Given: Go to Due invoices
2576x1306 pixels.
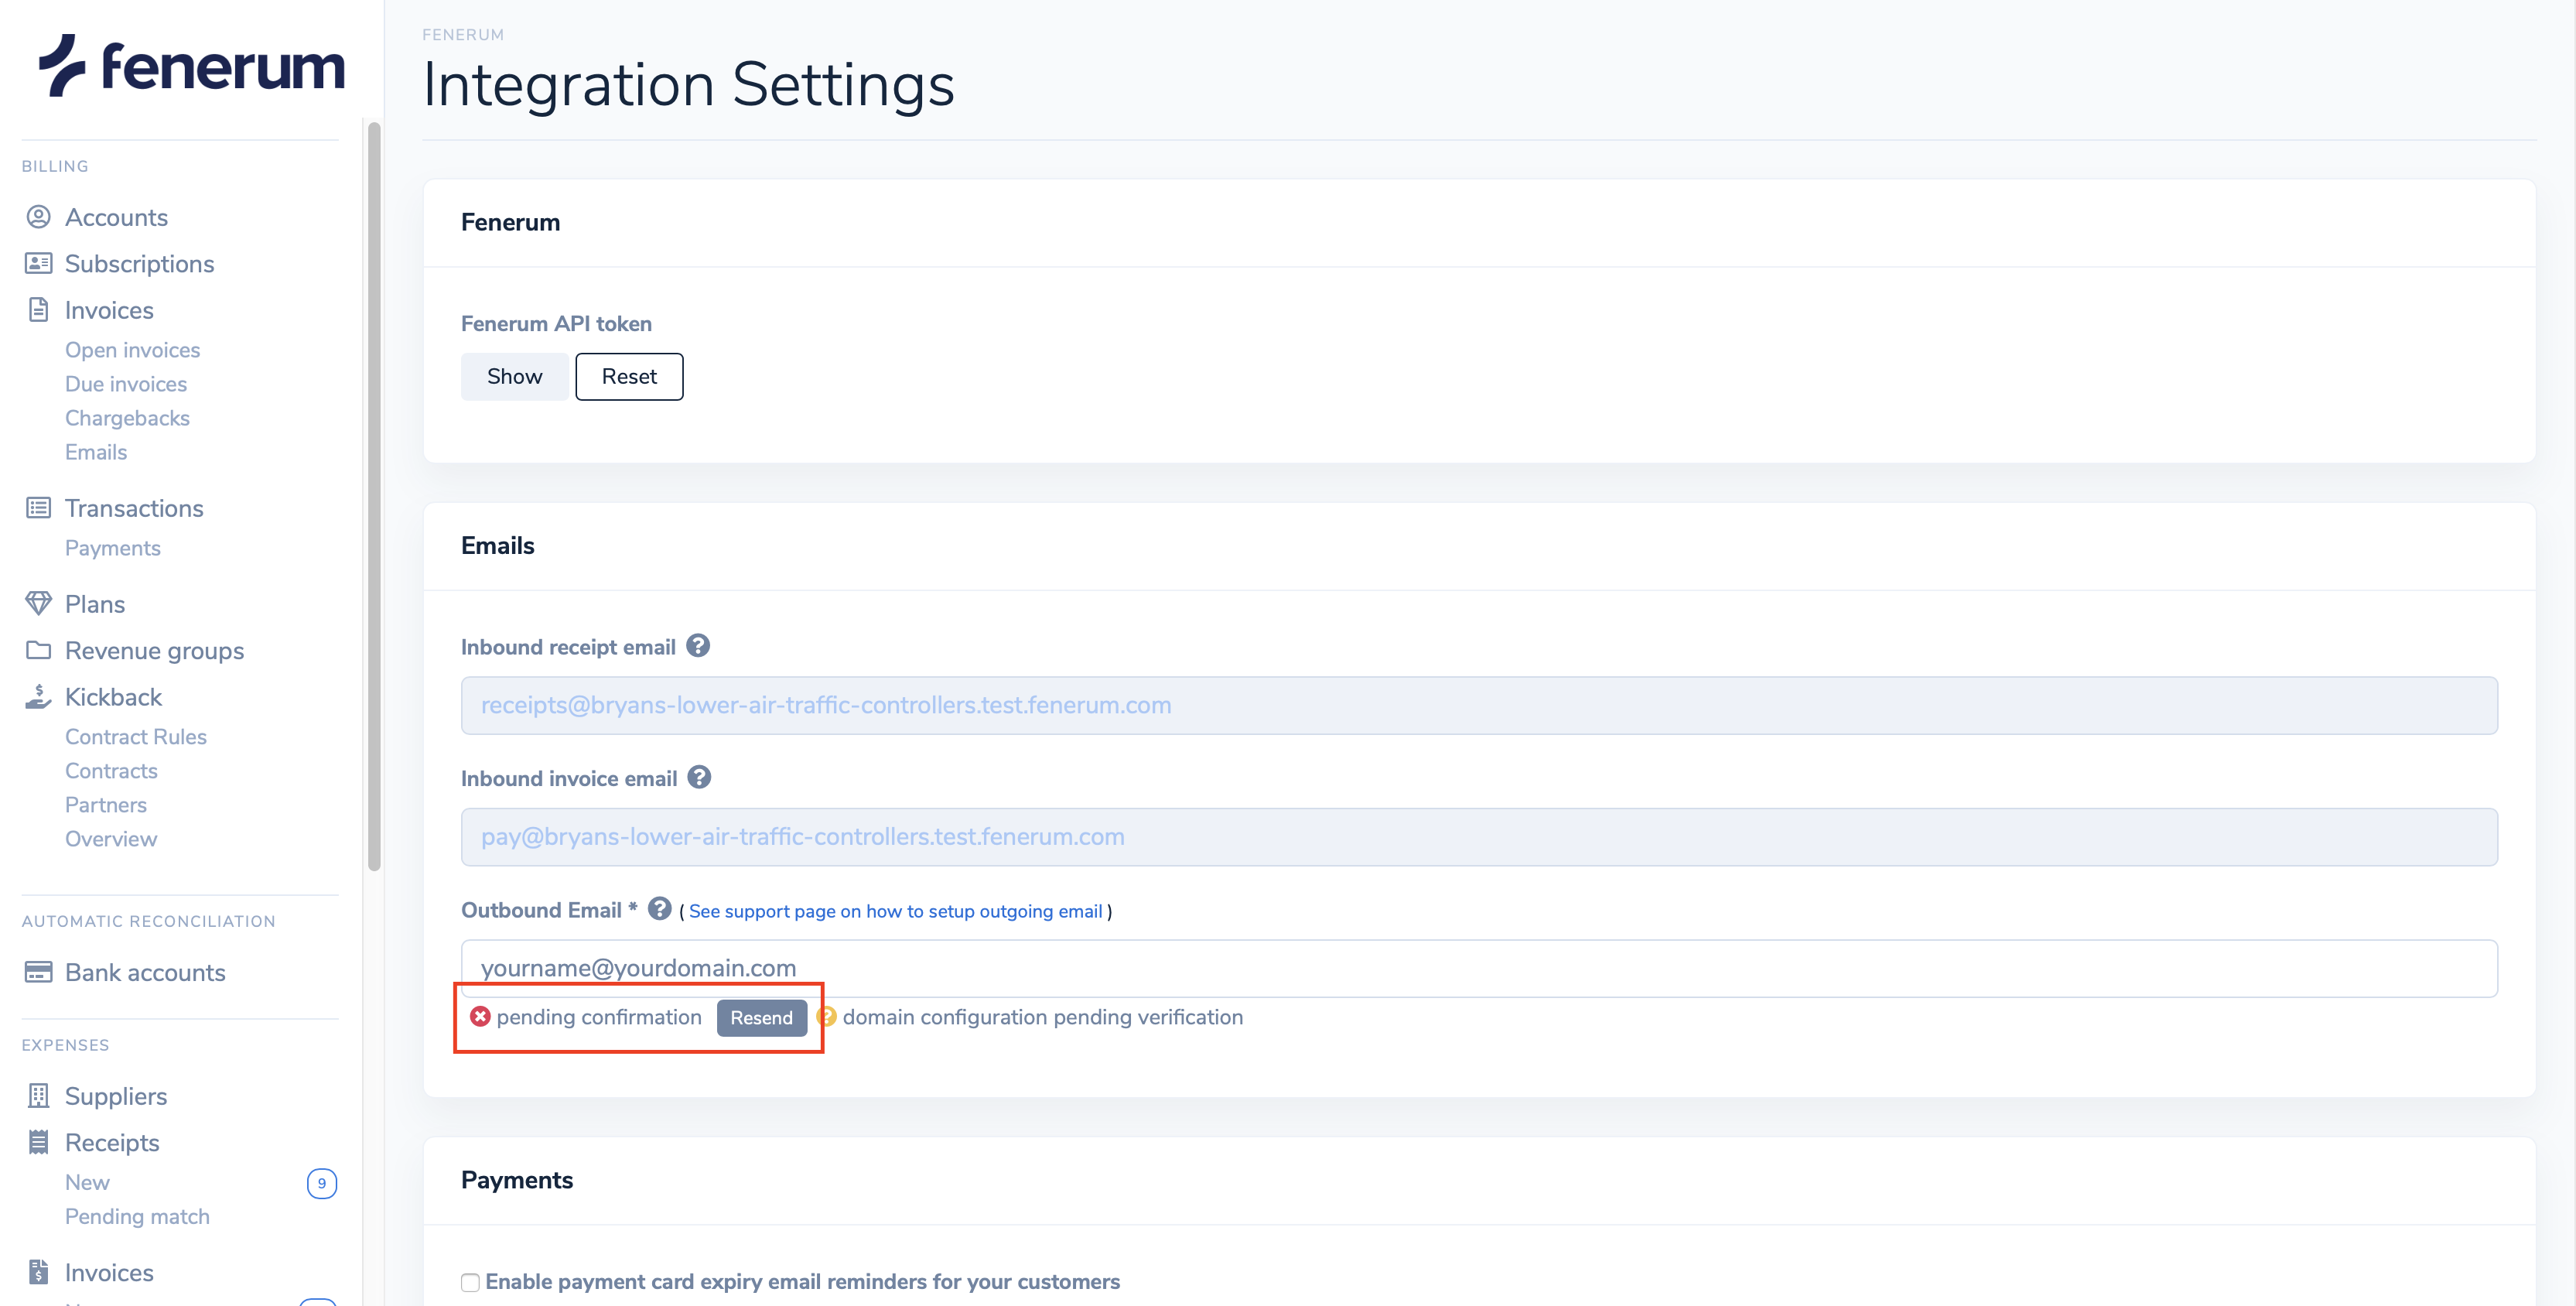Looking at the screenshot, I should pyautogui.click(x=126, y=384).
